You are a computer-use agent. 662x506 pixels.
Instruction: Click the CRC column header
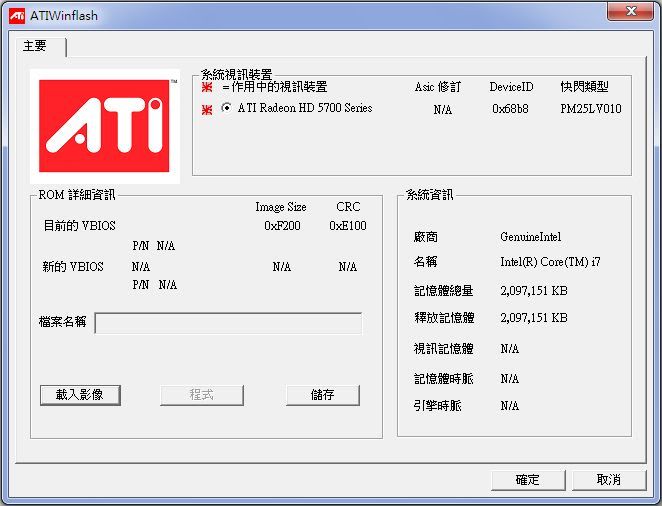tap(348, 207)
